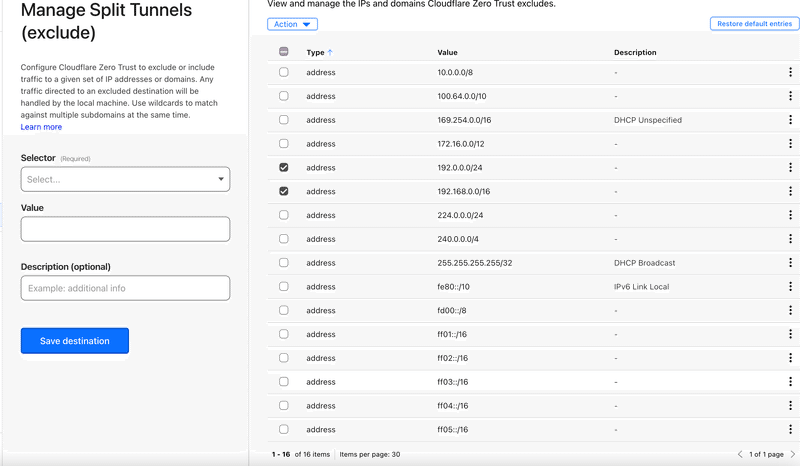Open row menu for ff01::/16
This screenshot has height=466, width=800.
(790, 334)
